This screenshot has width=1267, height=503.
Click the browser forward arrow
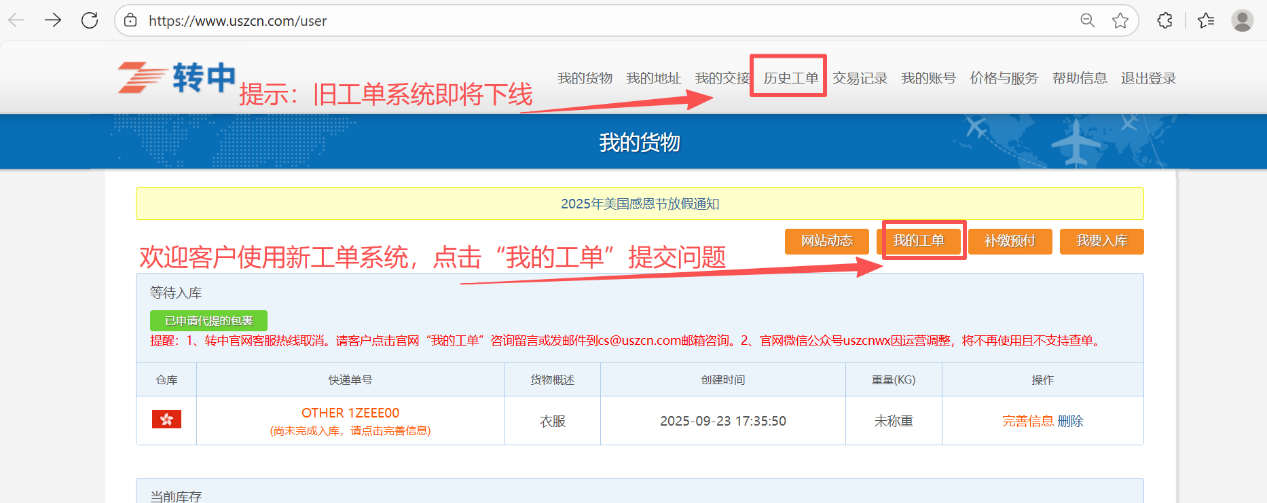pyautogui.click(x=53, y=20)
